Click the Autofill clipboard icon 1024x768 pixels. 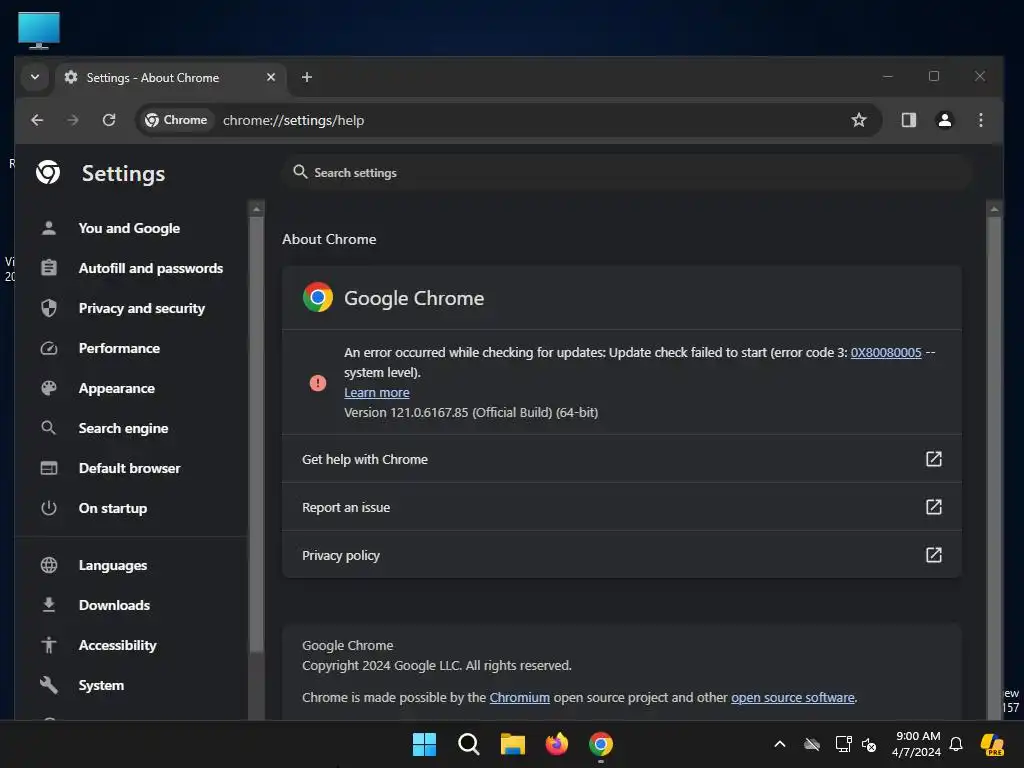click(49, 268)
